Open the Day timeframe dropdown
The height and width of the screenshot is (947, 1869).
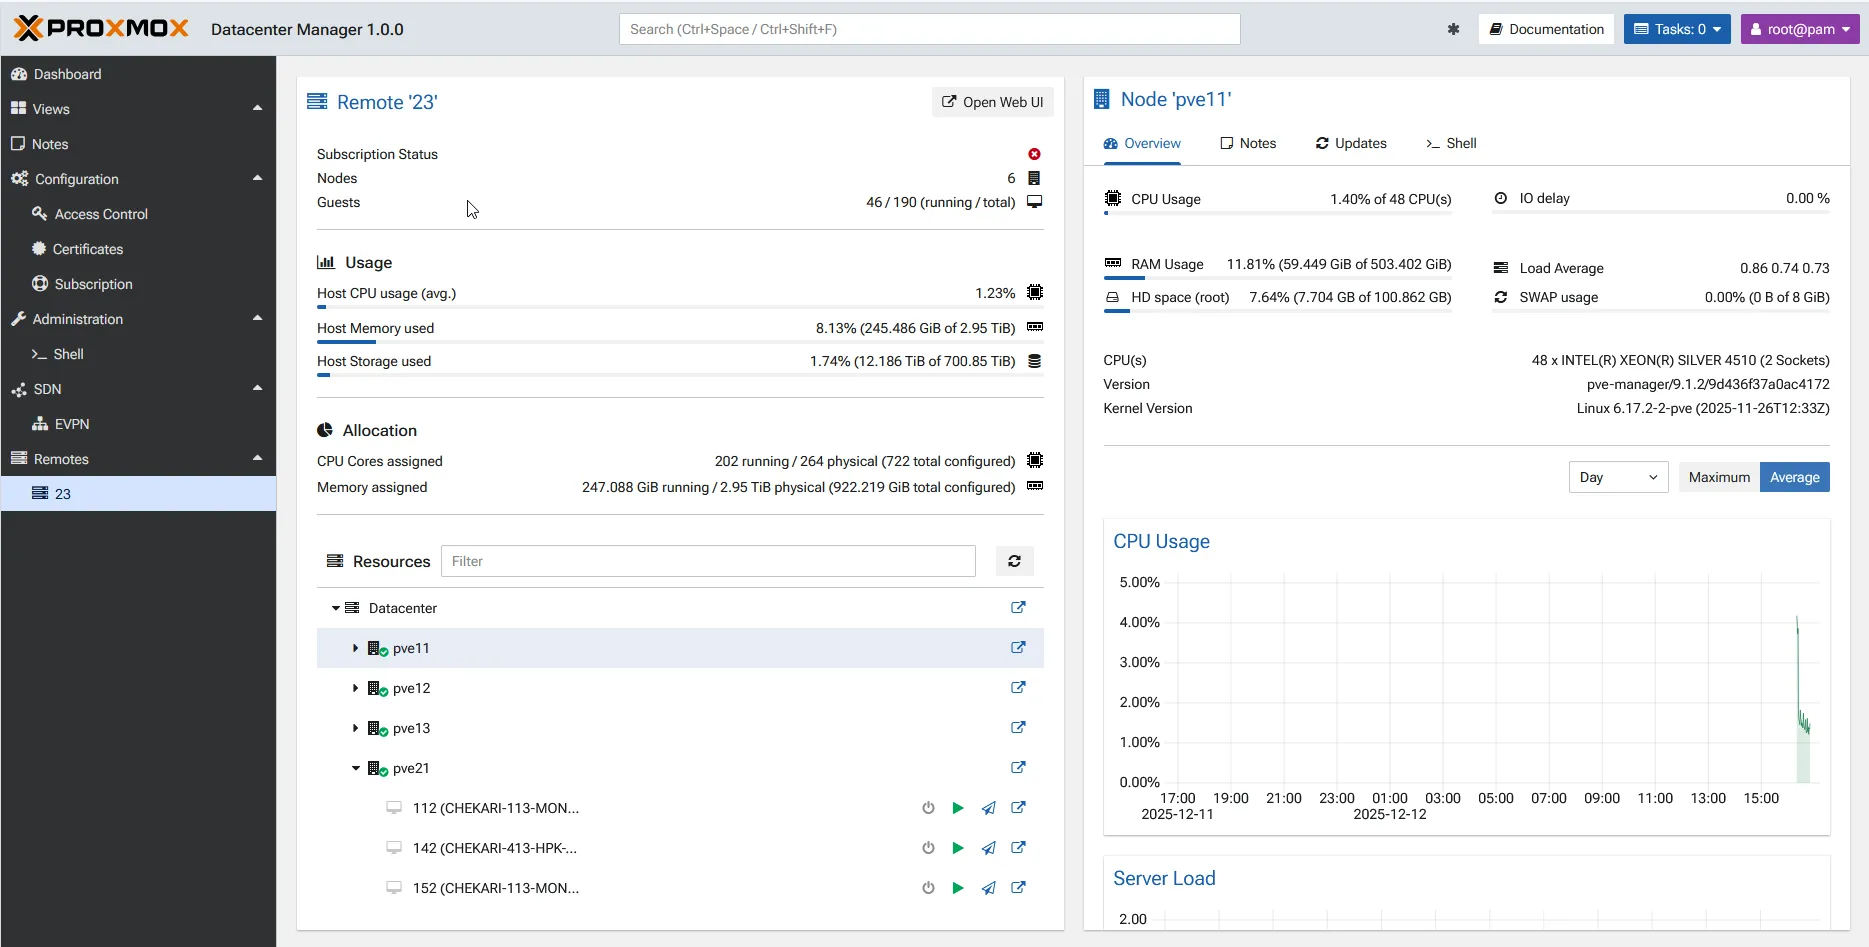click(x=1617, y=477)
